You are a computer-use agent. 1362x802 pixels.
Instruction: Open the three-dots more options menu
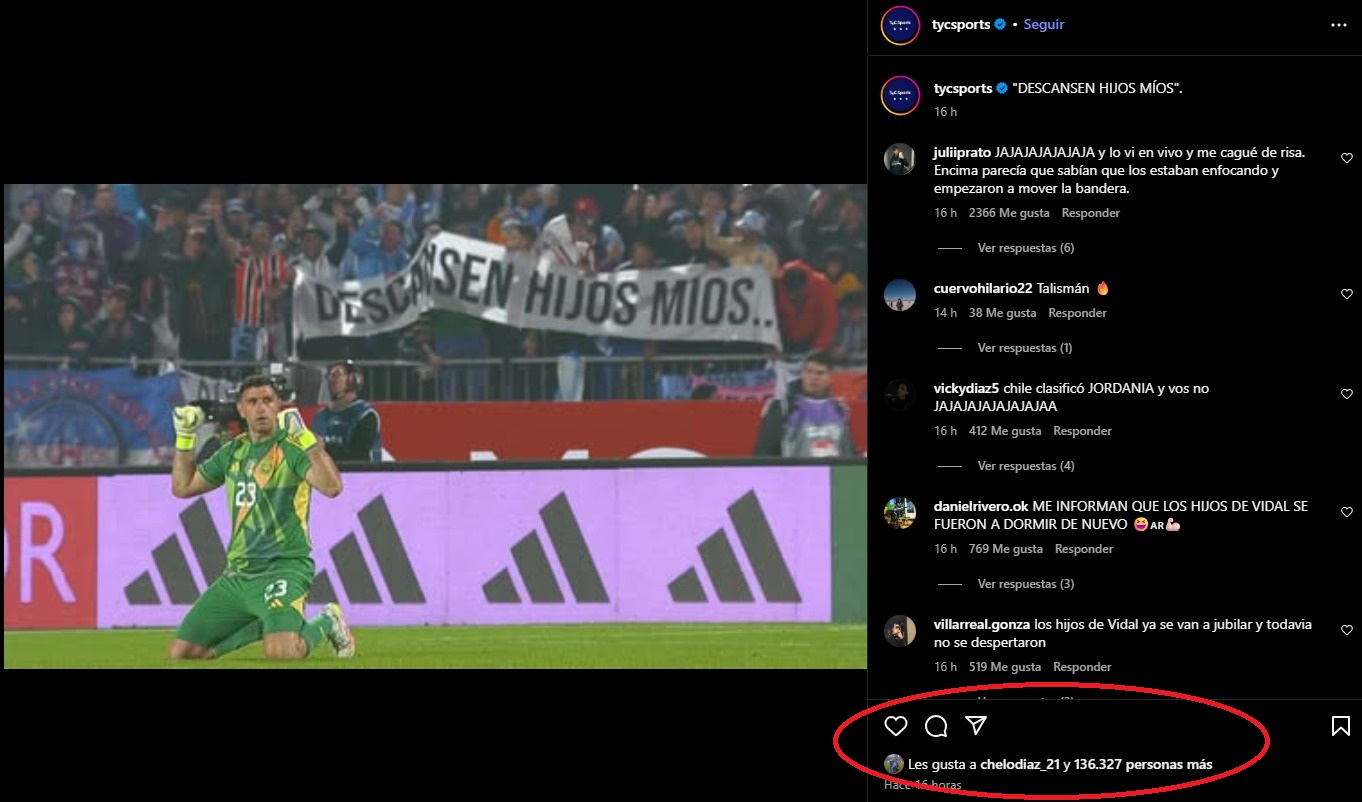pos(1339,25)
